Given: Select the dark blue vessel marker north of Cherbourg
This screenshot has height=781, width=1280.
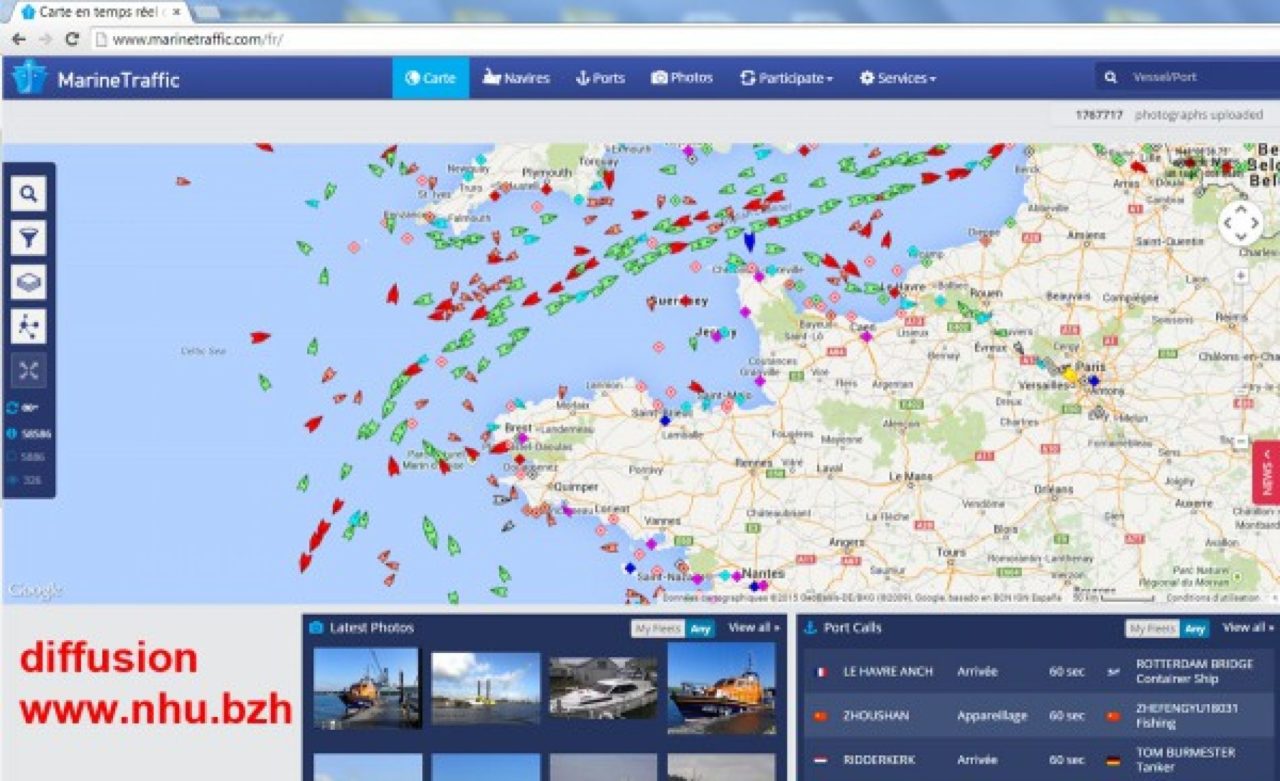Looking at the screenshot, I should 749,241.
